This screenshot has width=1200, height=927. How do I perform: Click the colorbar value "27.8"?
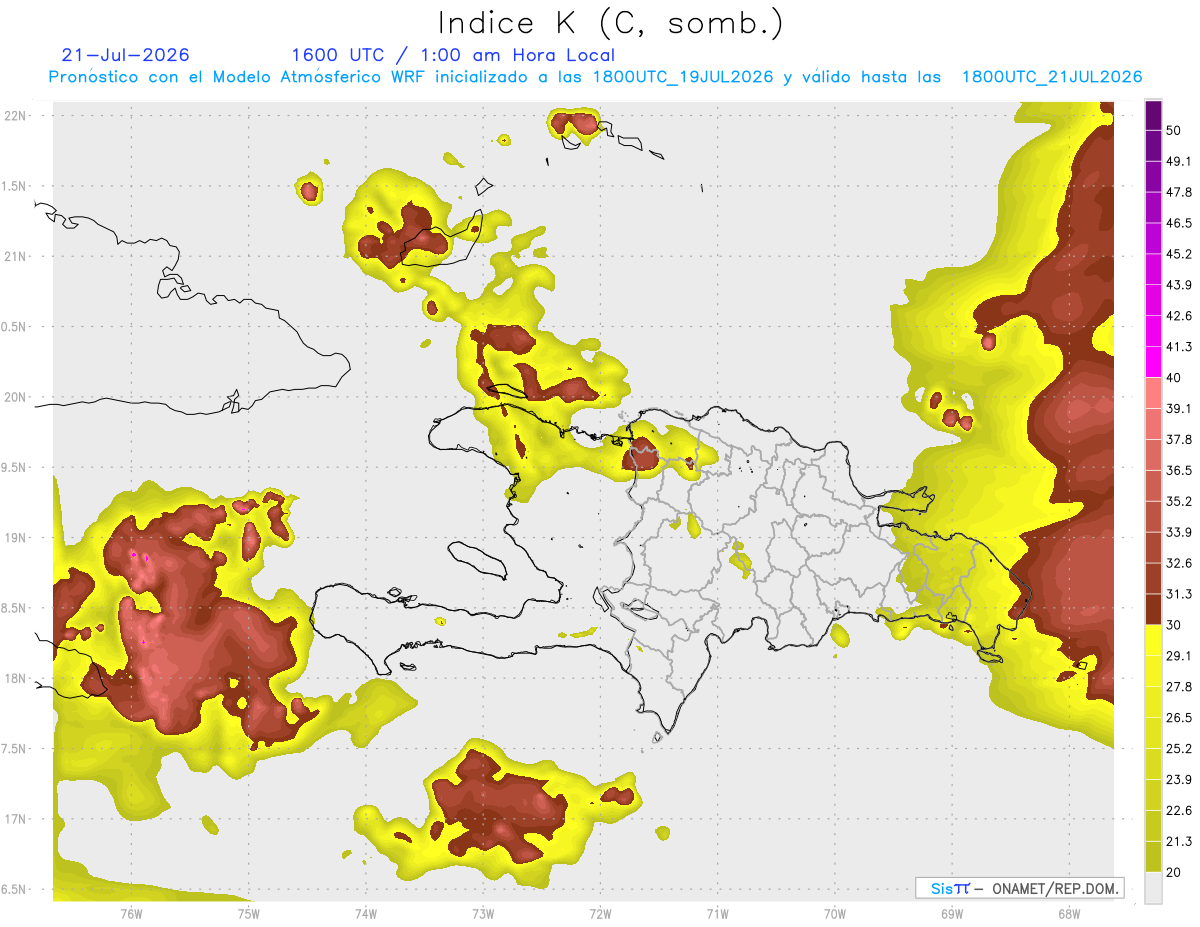click(x=1179, y=687)
